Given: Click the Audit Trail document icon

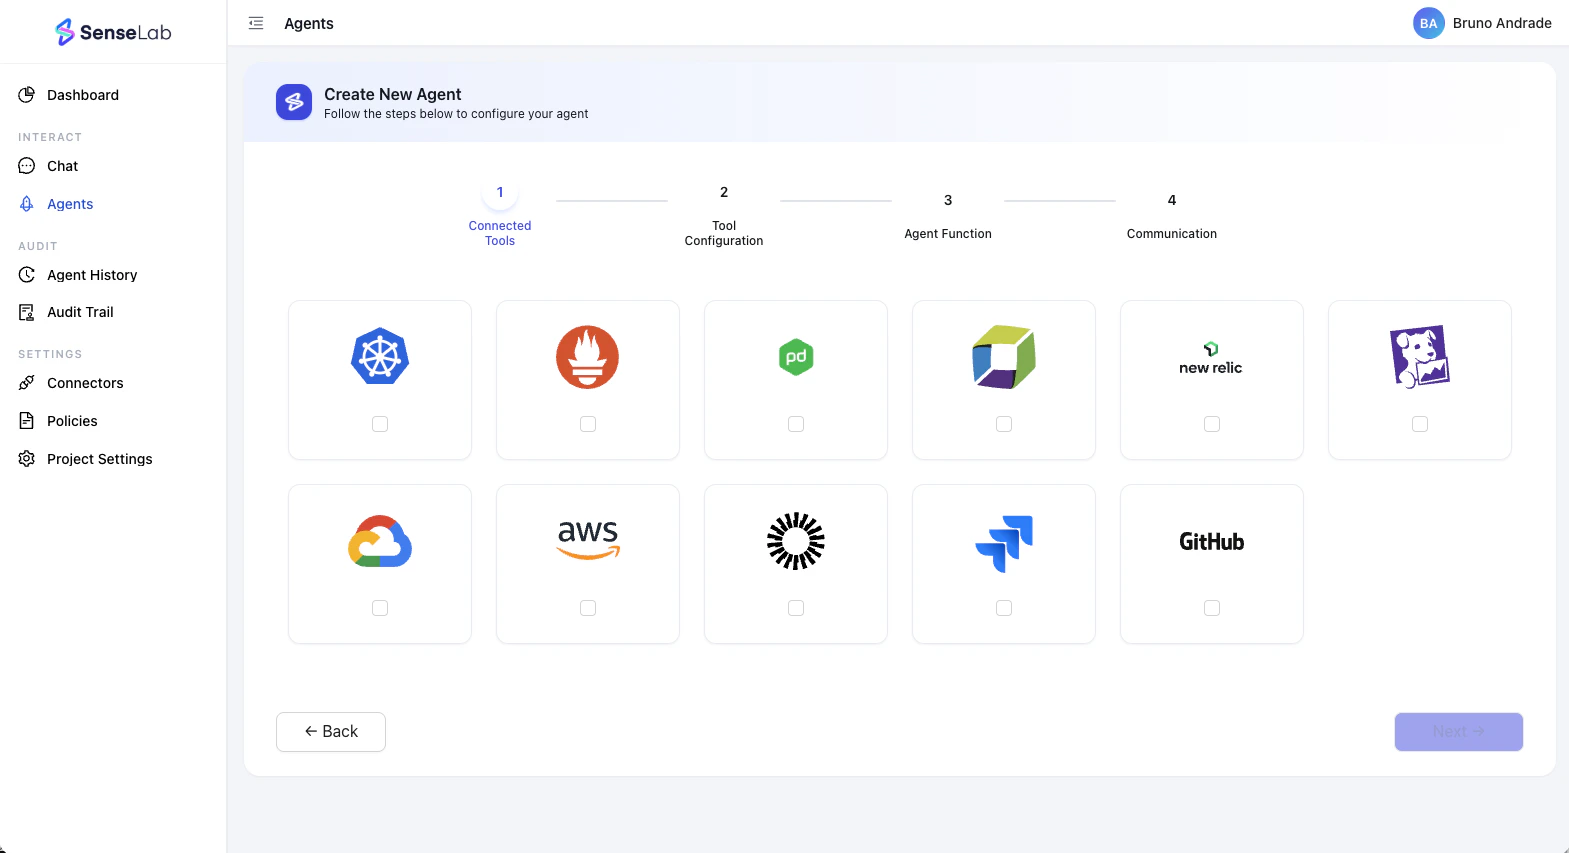Looking at the screenshot, I should [27, 312].
